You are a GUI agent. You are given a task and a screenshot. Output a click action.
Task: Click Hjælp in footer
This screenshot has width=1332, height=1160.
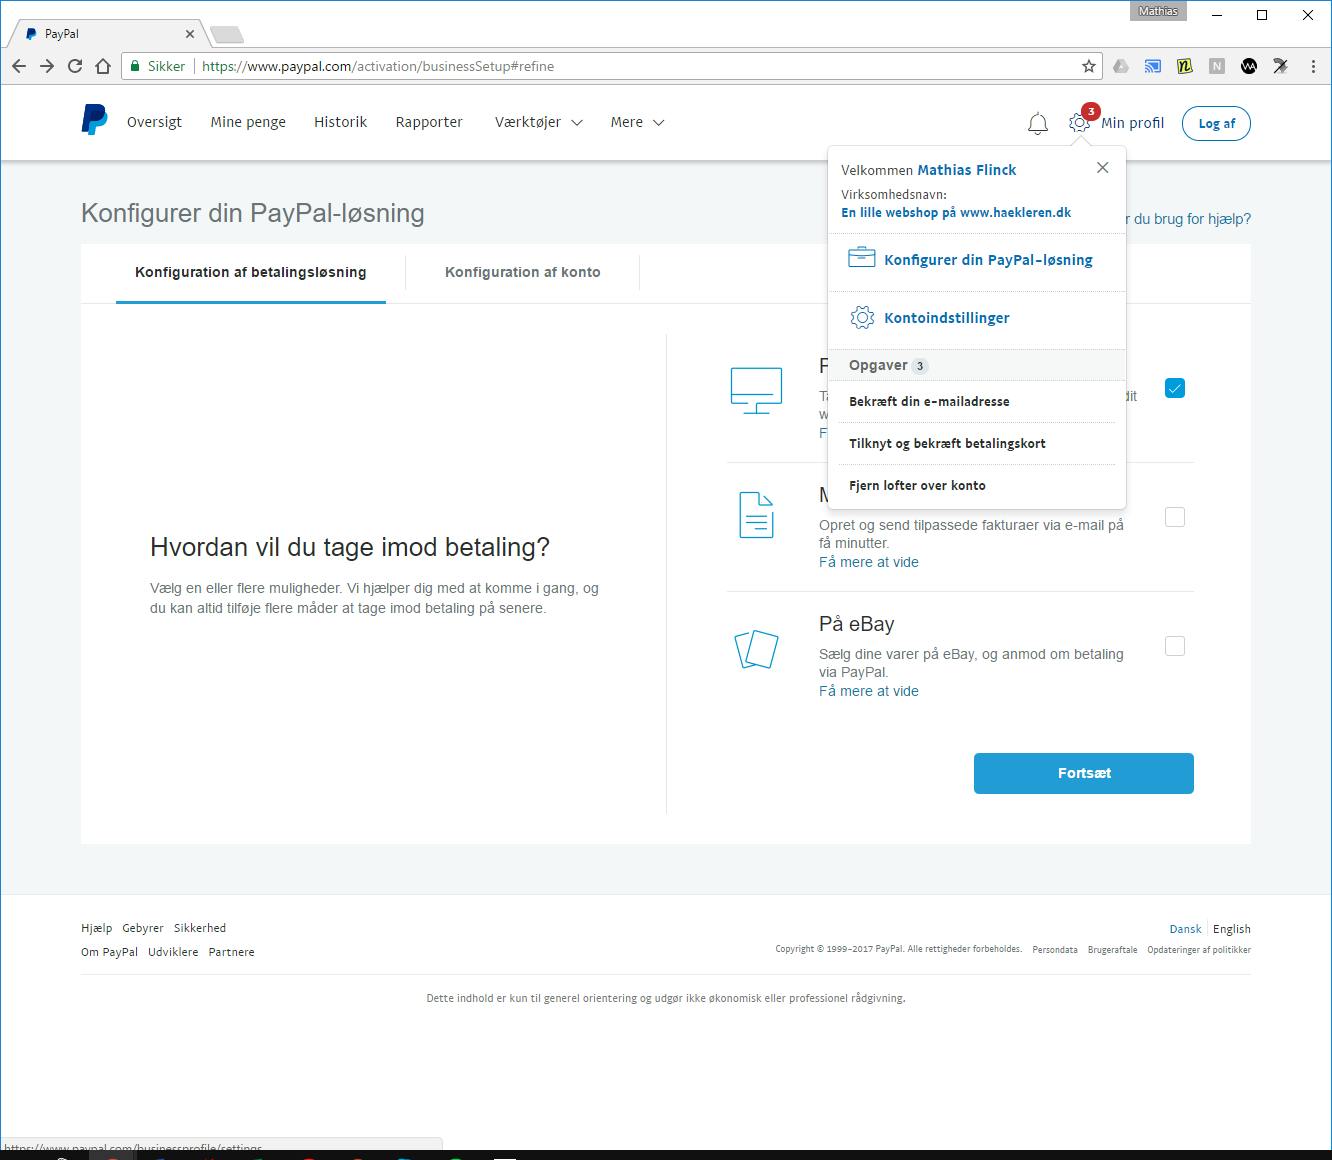point(96,928)
